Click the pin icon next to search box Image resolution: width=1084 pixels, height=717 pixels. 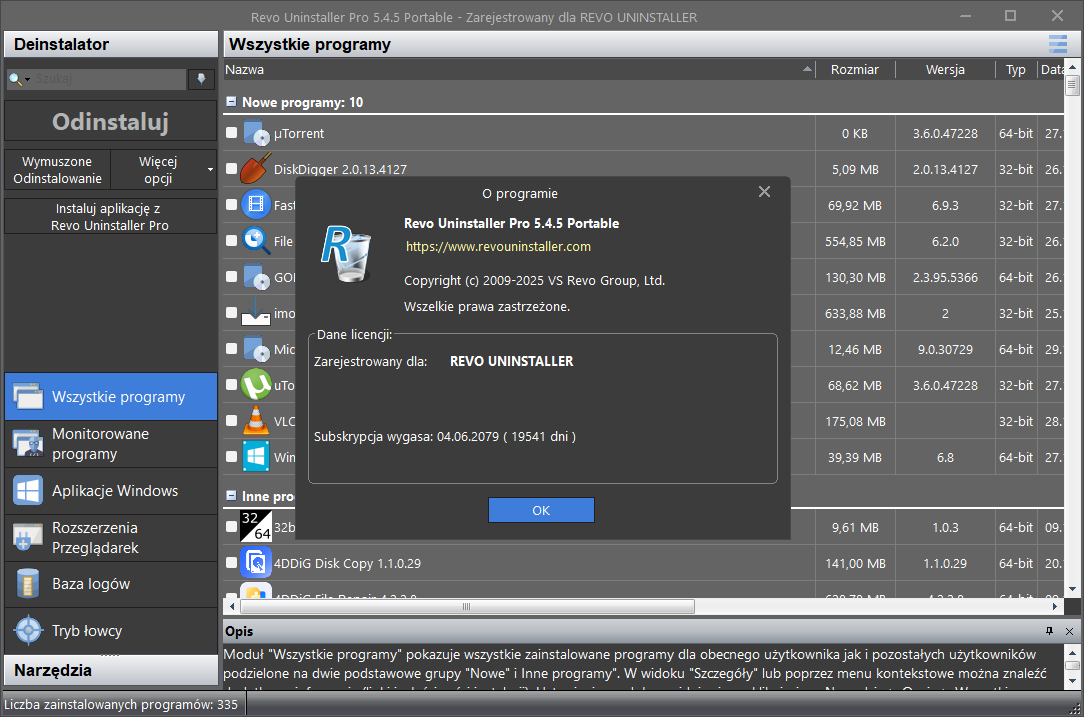(x=201, y=79)
